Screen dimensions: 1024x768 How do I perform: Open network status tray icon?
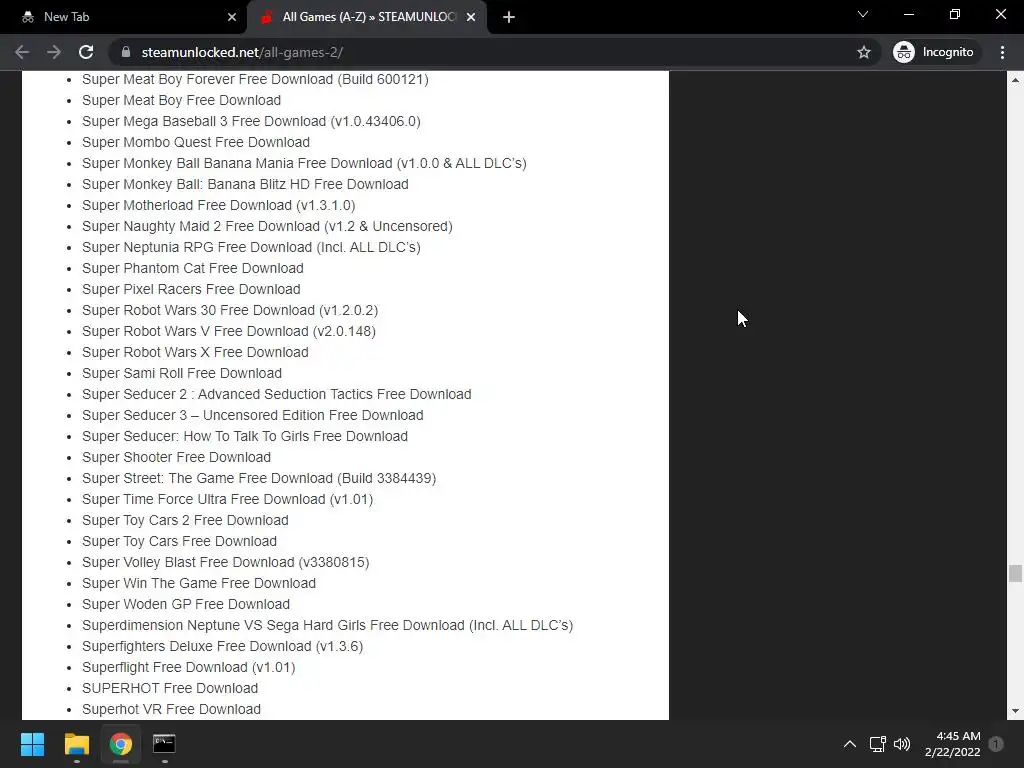coord(877,744)
